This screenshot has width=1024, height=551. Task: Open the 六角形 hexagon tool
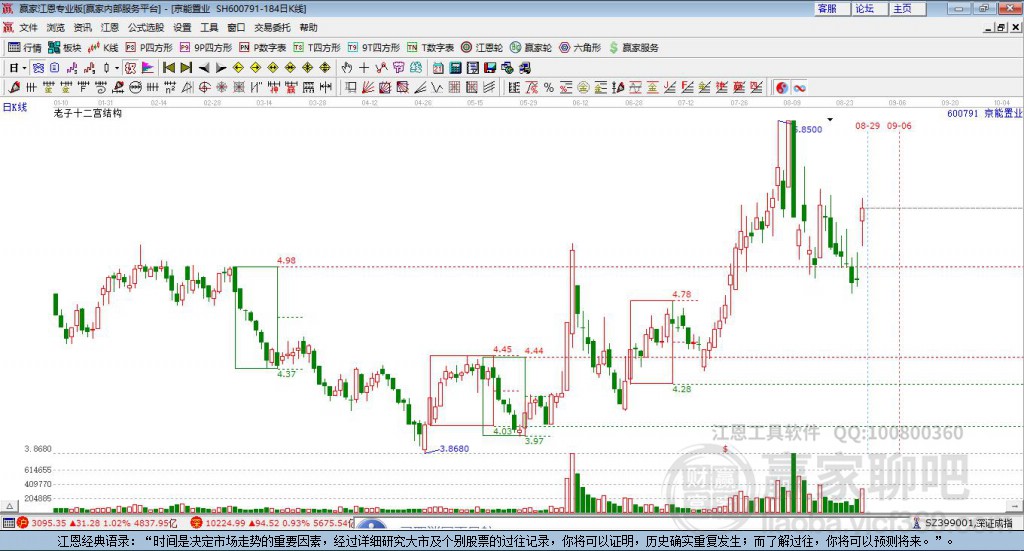click(580, 48)
